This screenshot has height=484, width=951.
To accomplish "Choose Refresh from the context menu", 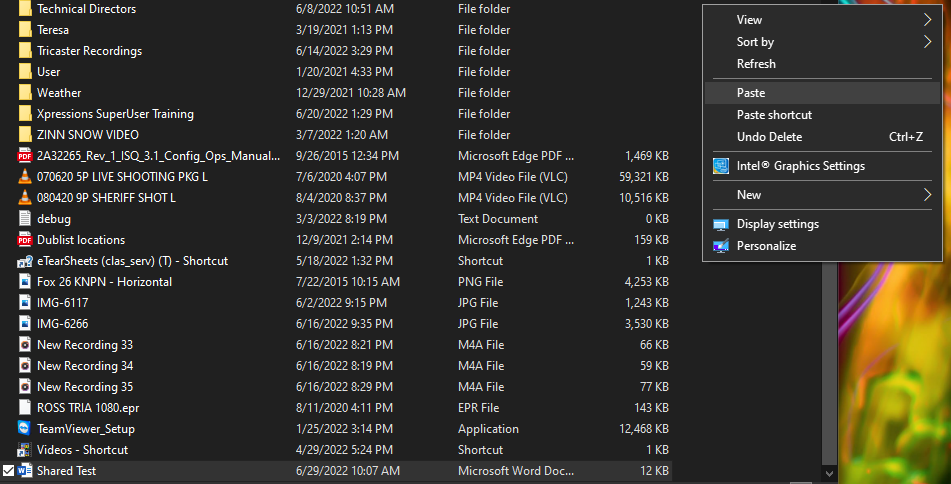I will [x=822, y=64].
